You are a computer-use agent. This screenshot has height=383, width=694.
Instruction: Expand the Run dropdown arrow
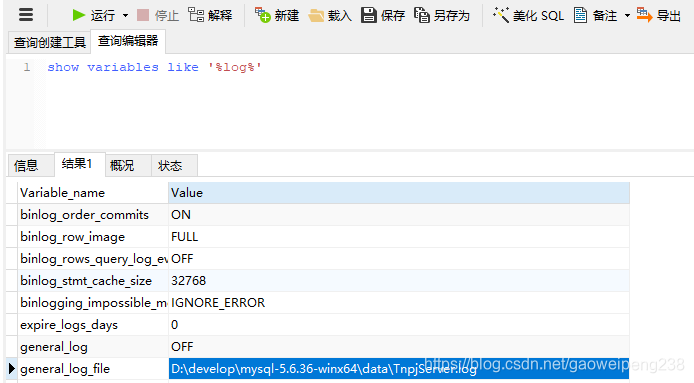[125, 16]
